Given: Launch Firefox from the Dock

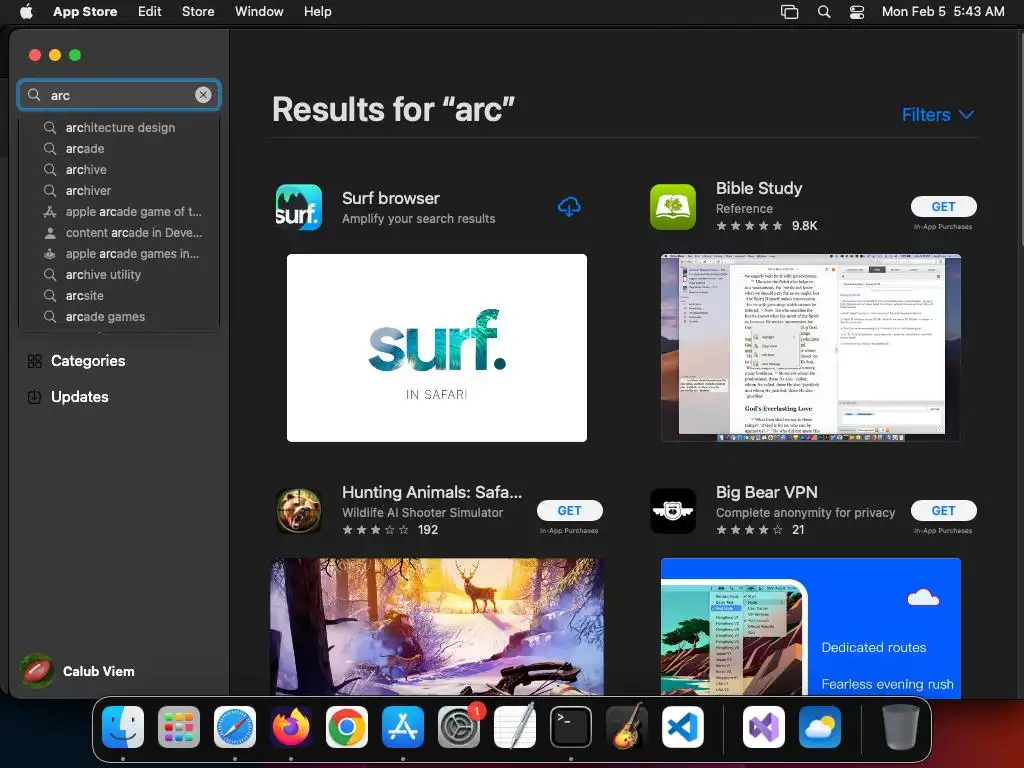Looking at the screenshot, I should [291, 727].
